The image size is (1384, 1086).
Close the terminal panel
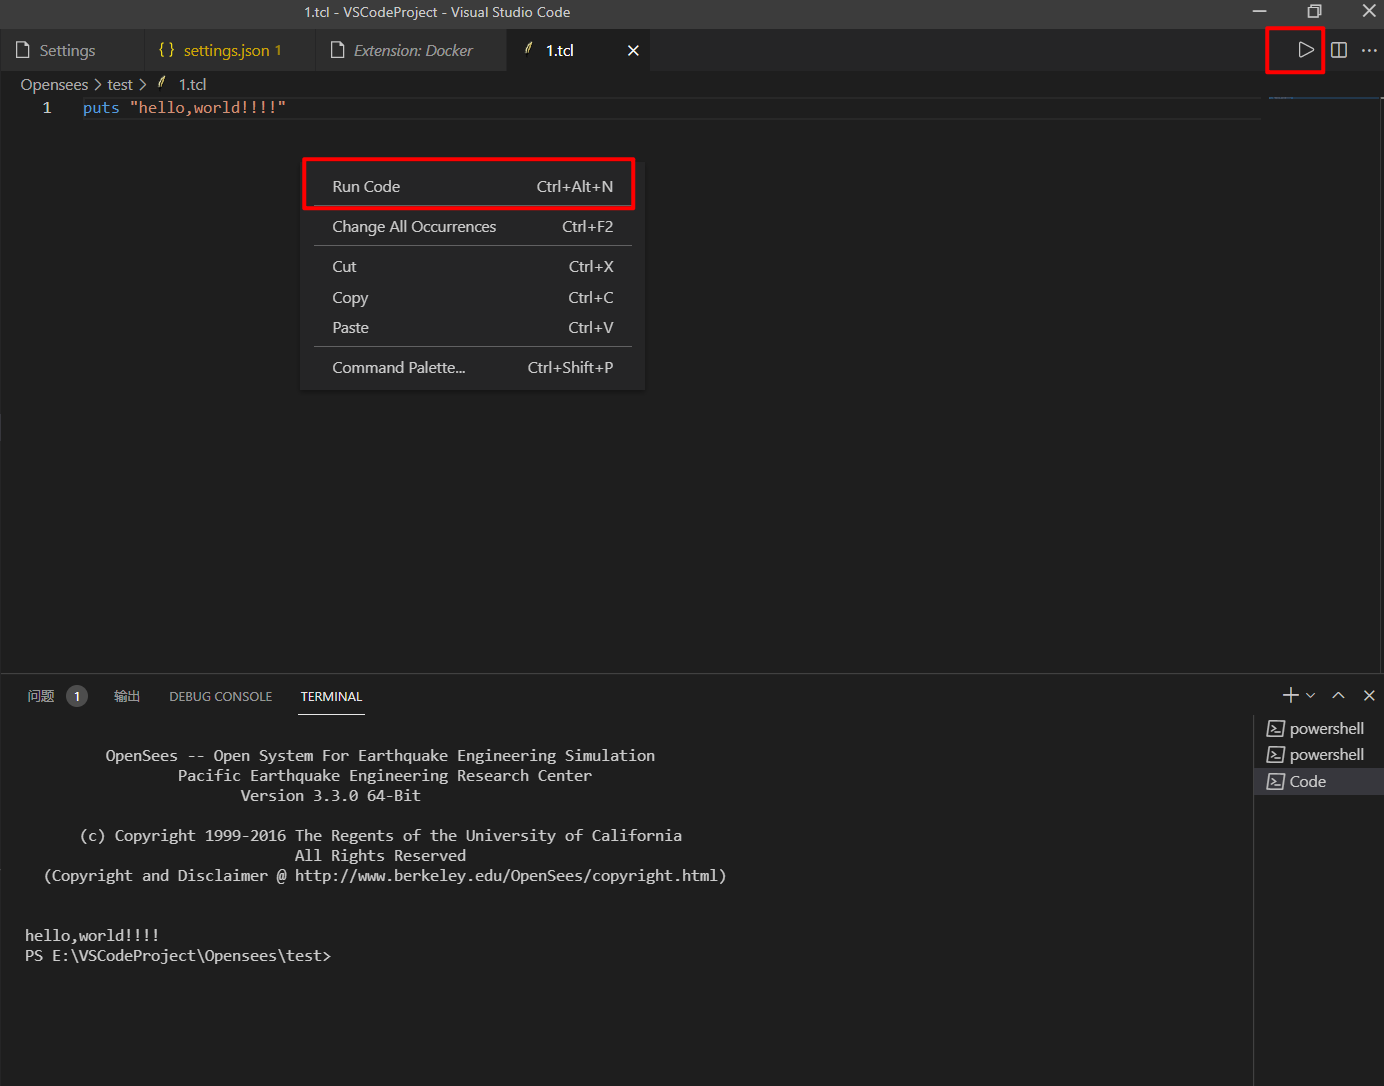click(x=1369, y=695)
